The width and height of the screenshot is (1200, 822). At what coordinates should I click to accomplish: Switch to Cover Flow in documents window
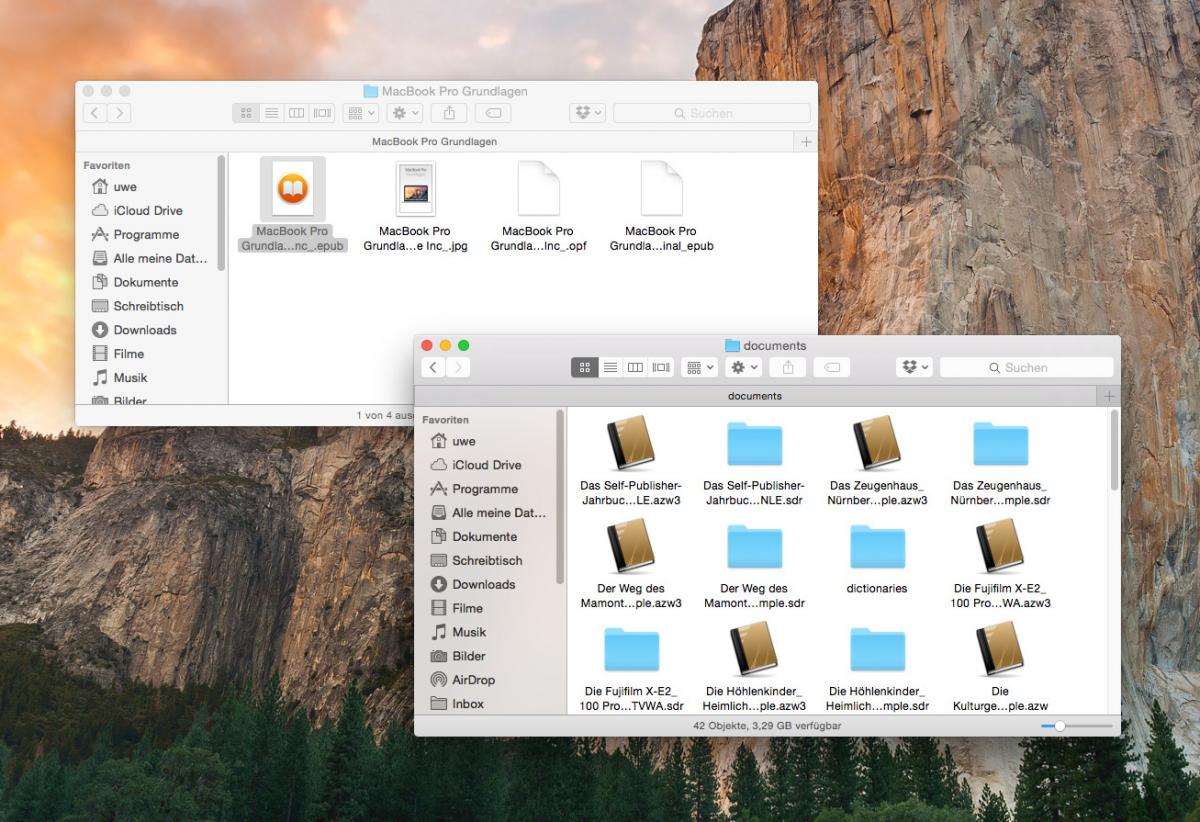click(x=661, y=368)
